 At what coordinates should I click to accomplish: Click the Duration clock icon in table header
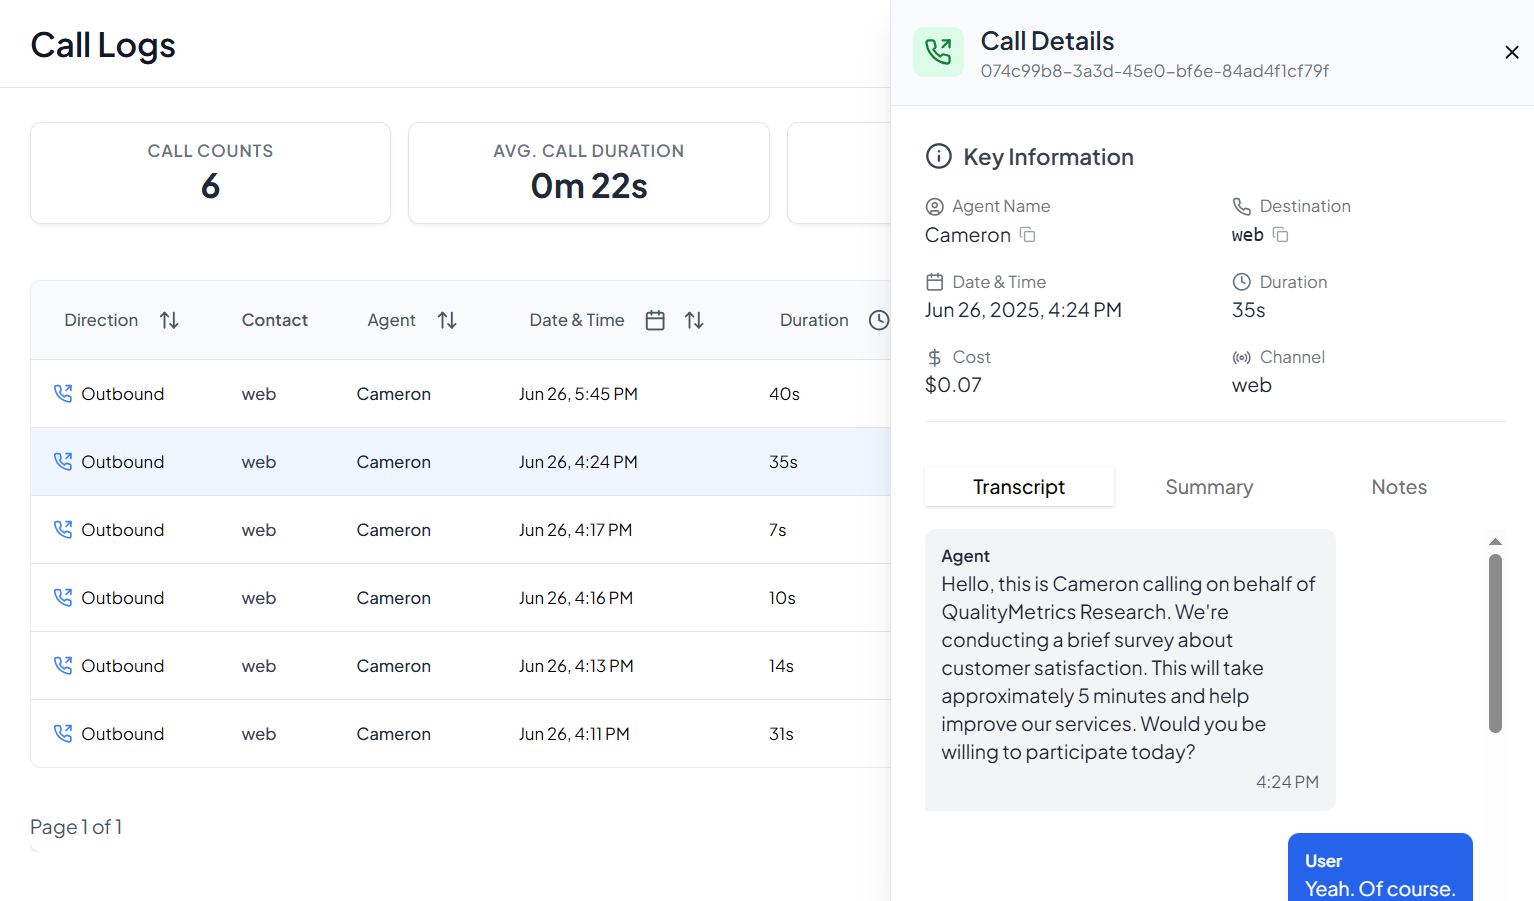tap(879, 320)
